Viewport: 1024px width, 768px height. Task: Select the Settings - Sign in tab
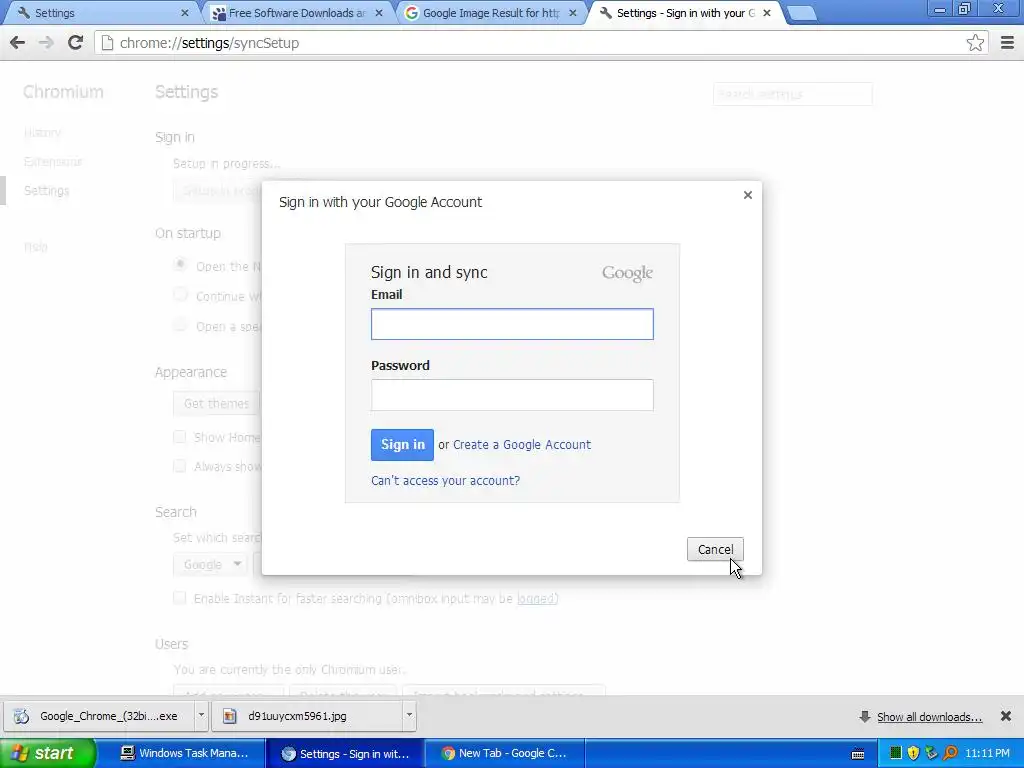point(684,12)
